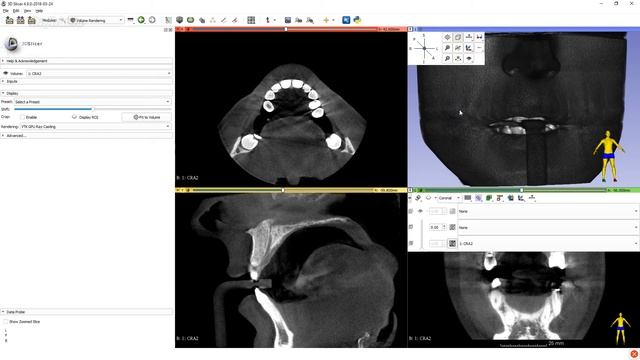640x360 pixels.
Task: Click the next-module arrow icon
Action: click(152, 20)
